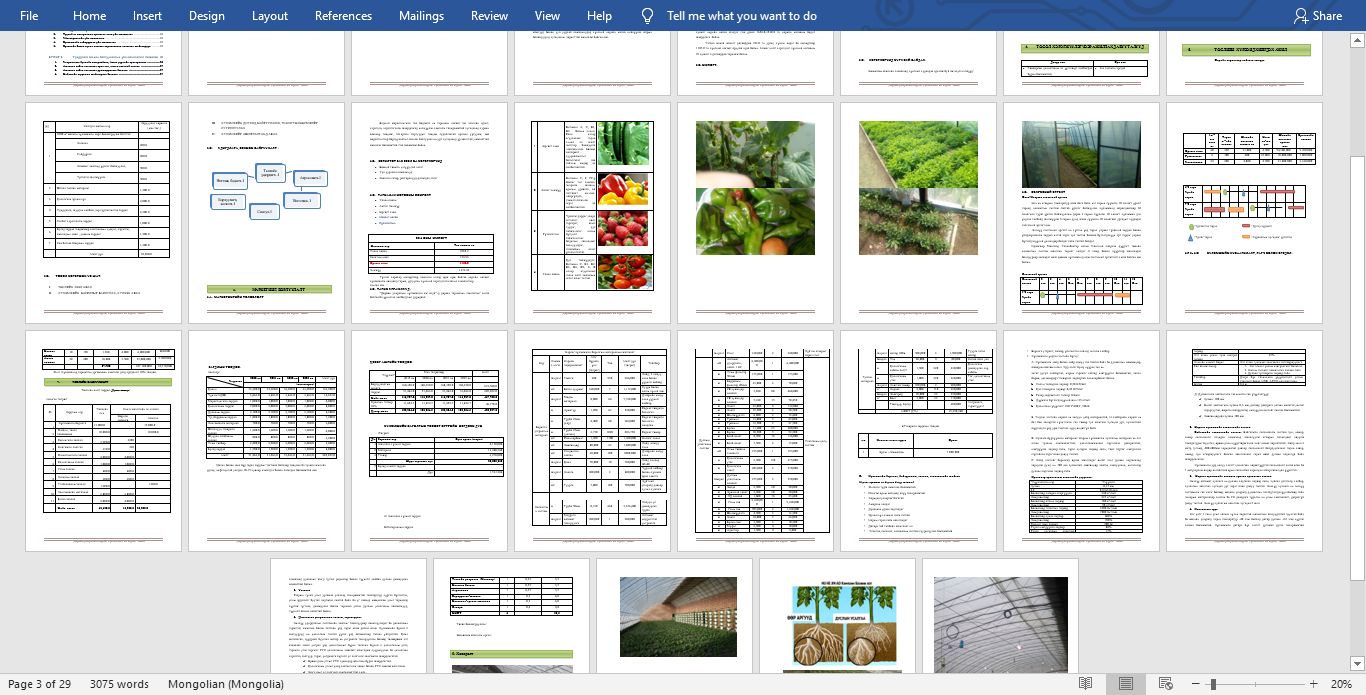The image size is (1366, 695).
Task: Click the Tell me lightbulb icon
Action: point(647,16)
